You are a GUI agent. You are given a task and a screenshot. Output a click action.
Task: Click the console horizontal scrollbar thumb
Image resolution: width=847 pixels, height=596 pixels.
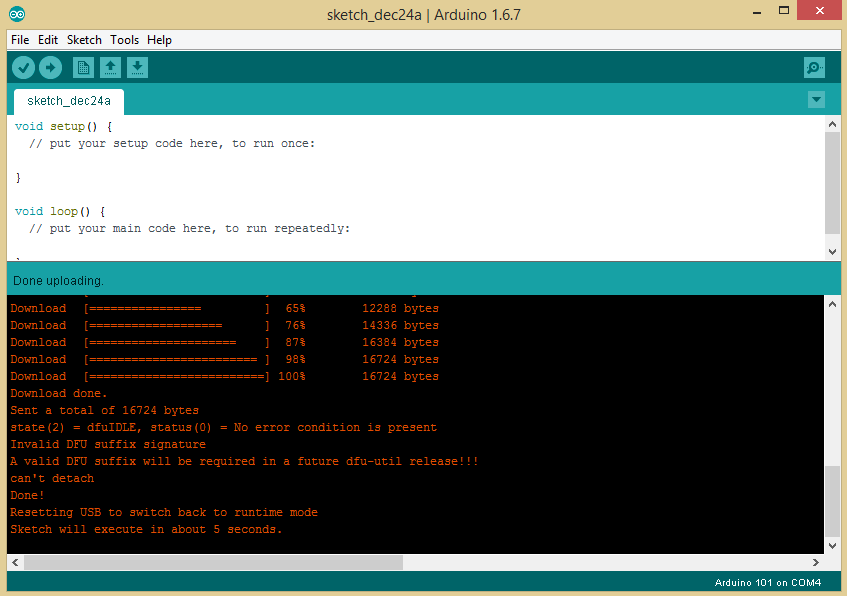click(213, 562)
